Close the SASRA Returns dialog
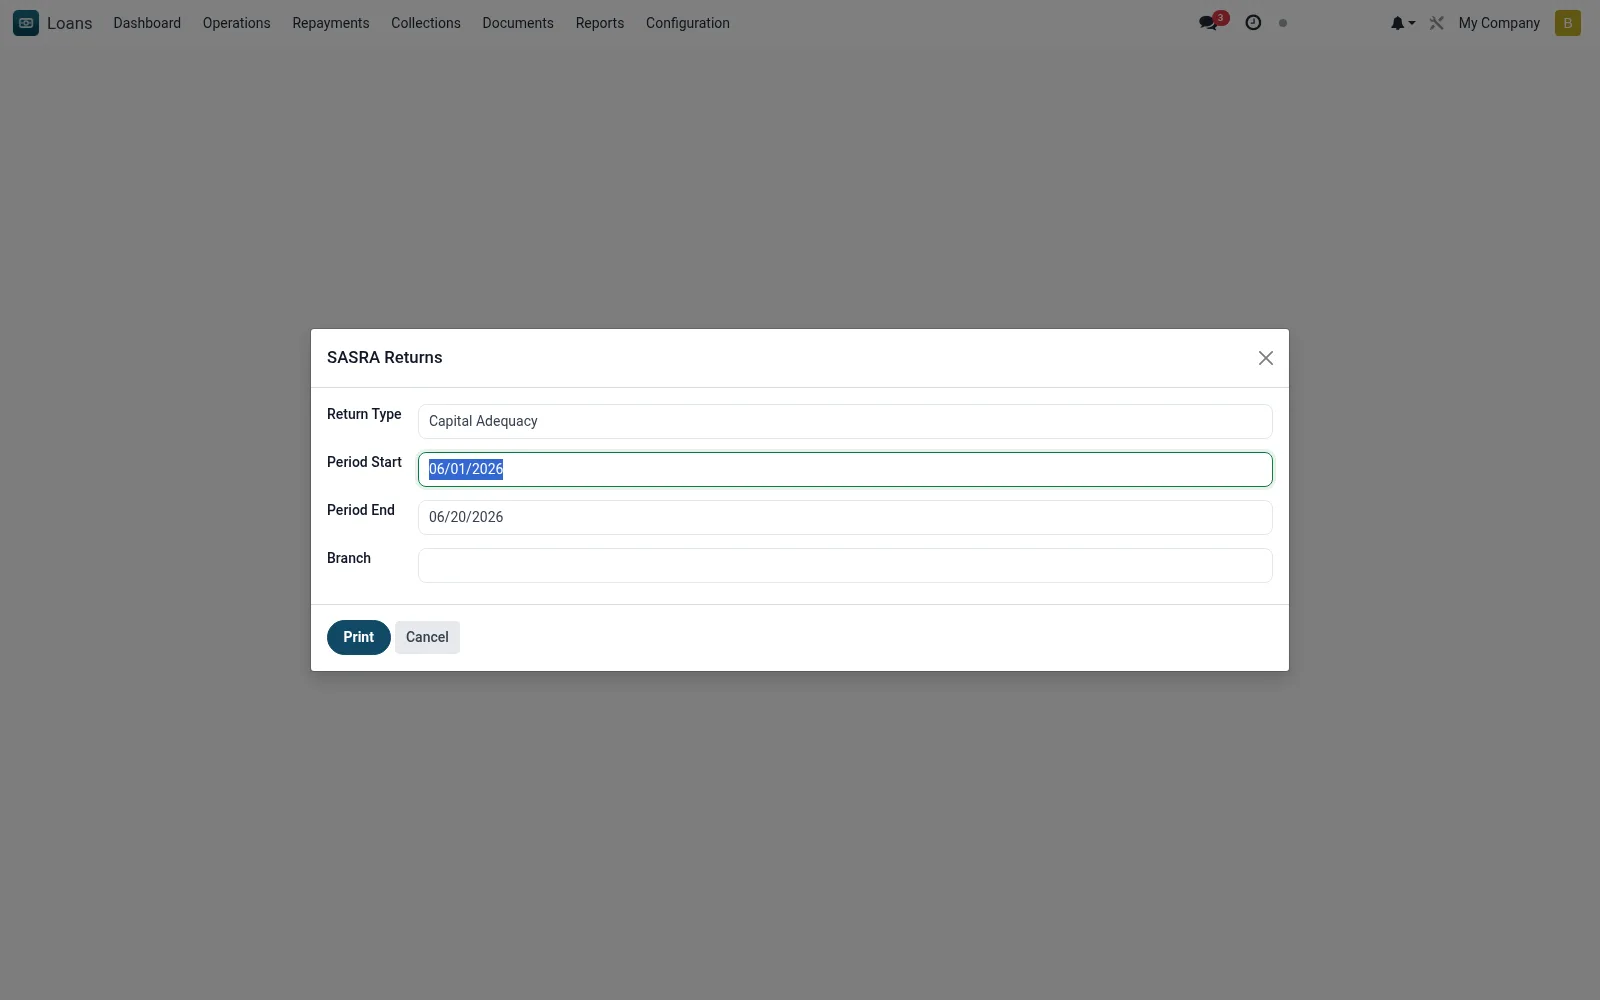The height and width of the screenshot is (1000, 1600). tap(1266, 358)
